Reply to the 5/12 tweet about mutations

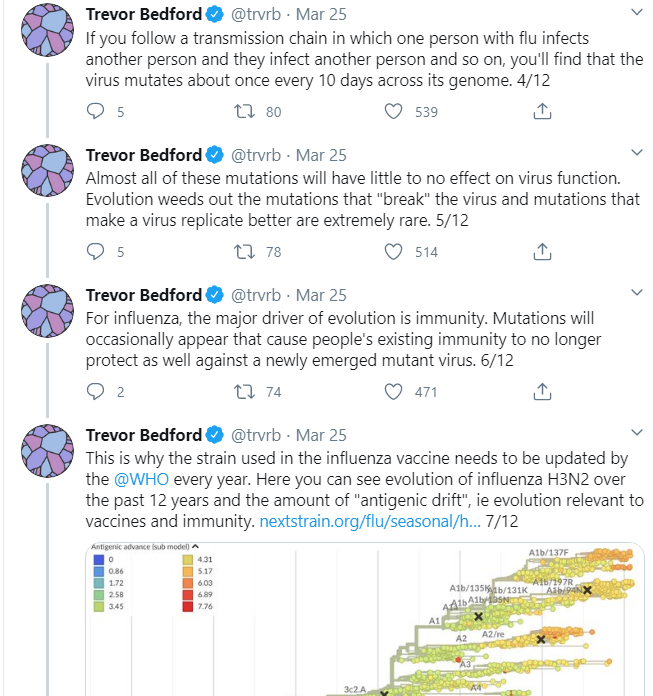pyautogui.click(x=95, y=251)
